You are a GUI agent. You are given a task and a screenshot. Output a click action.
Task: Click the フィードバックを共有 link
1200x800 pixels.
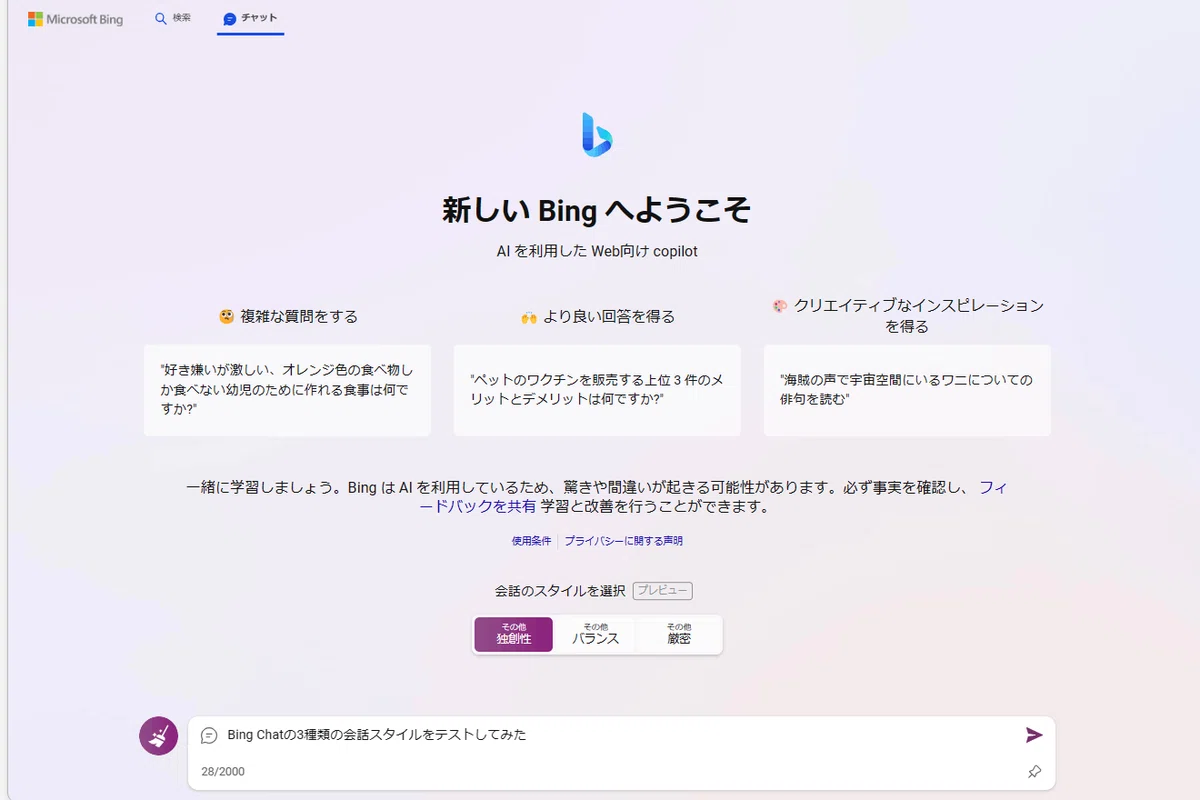(714, 497)
